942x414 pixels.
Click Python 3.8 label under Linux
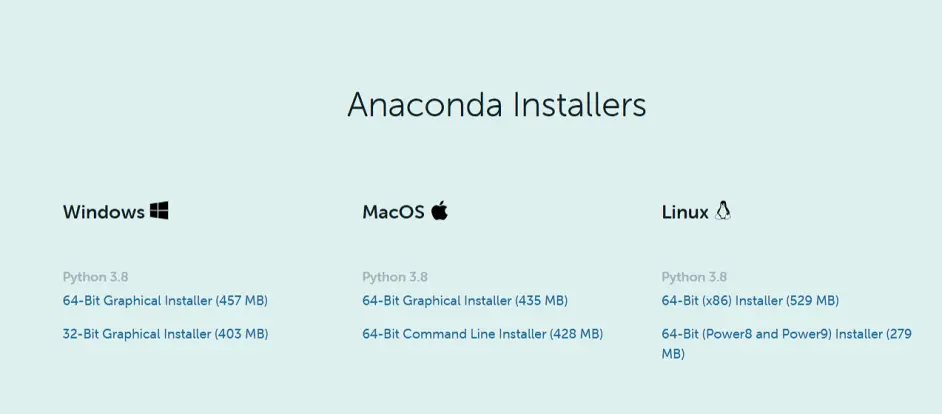tap(694, 277)
